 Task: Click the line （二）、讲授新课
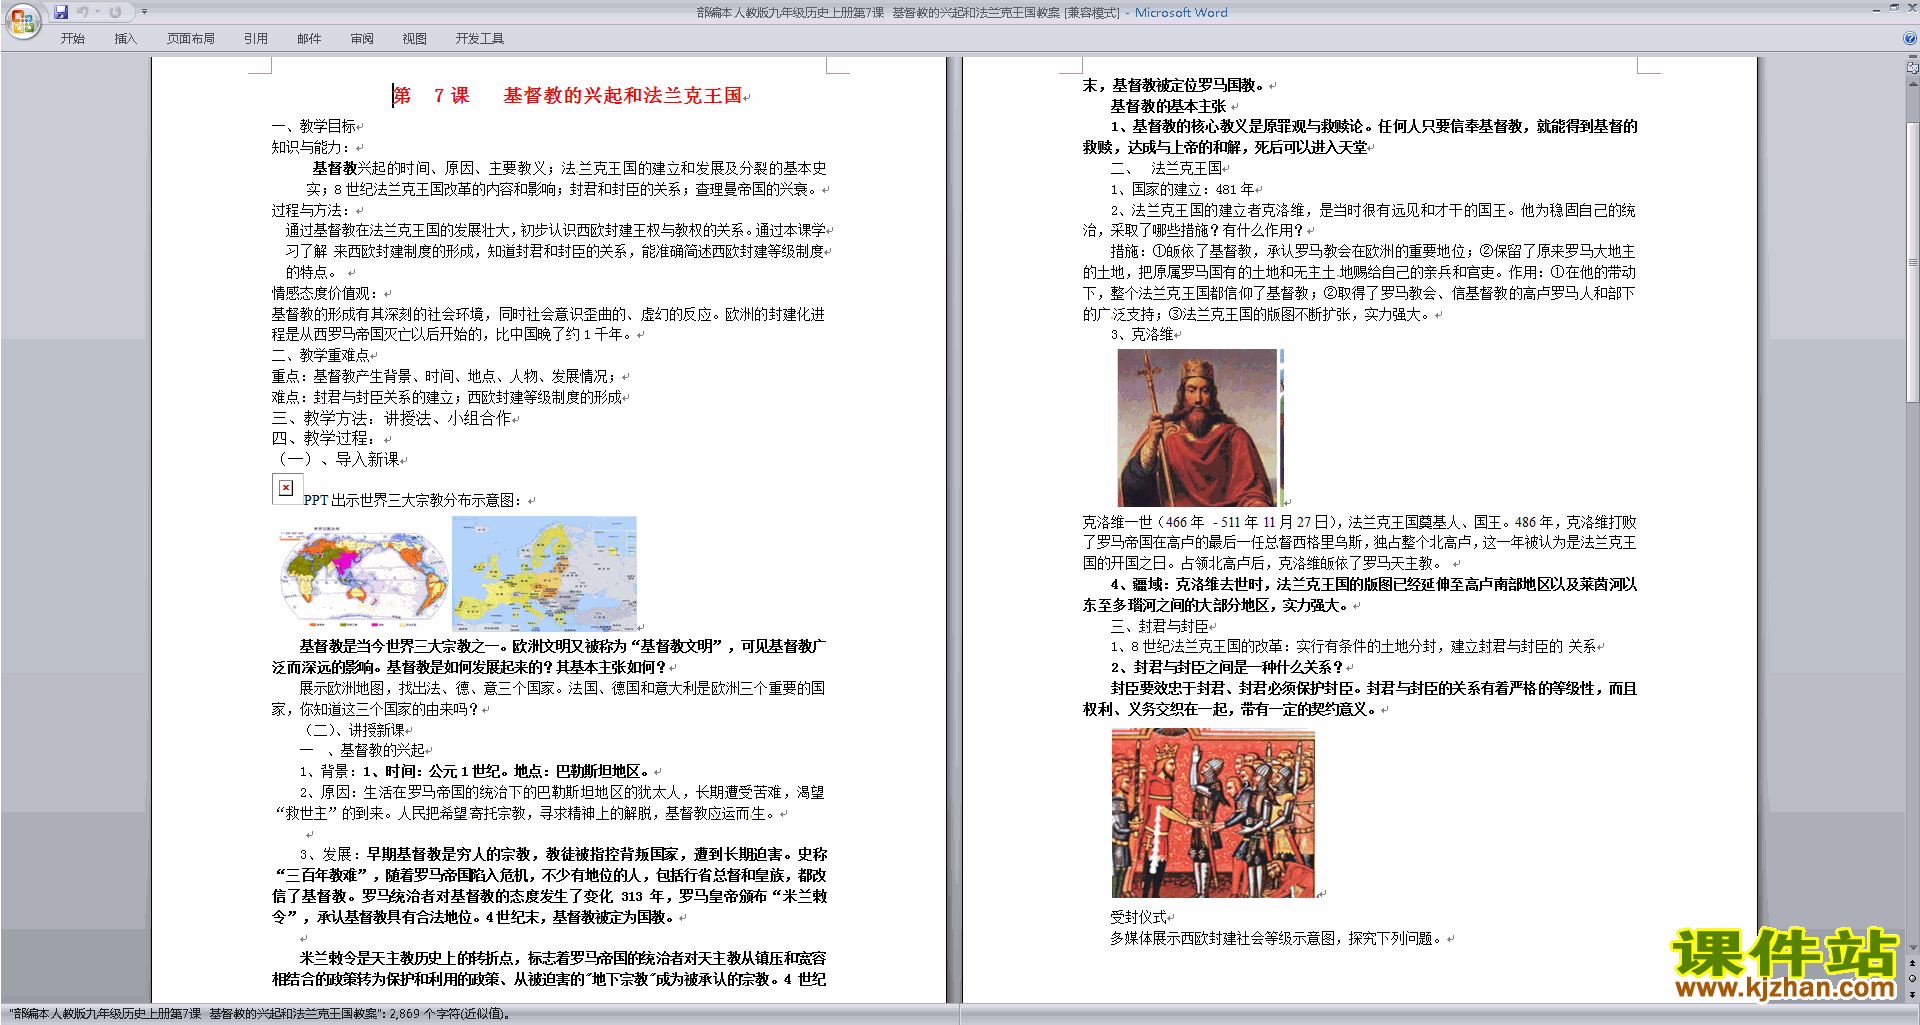click(352, 730)
